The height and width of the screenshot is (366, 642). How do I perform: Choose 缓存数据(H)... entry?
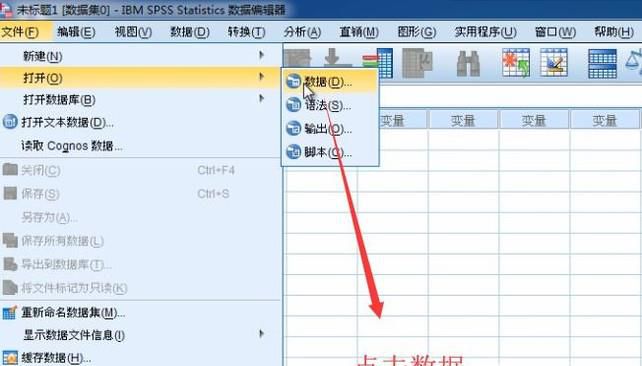pos(141,358)
